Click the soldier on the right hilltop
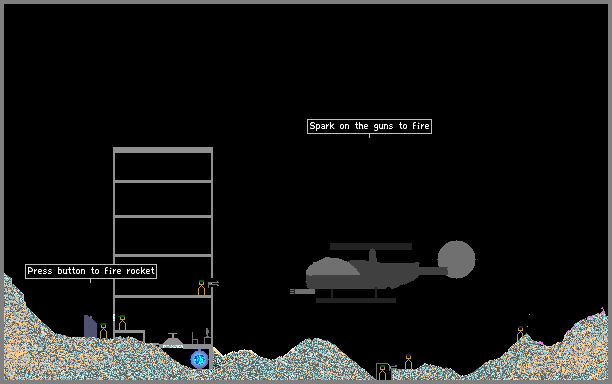Screen dimensions: 612x384 [520, 334]
